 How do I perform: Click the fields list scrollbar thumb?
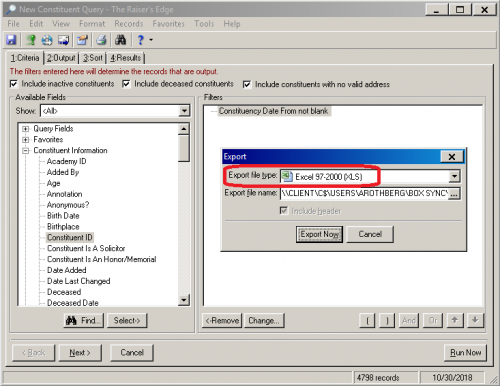[184, 148]
